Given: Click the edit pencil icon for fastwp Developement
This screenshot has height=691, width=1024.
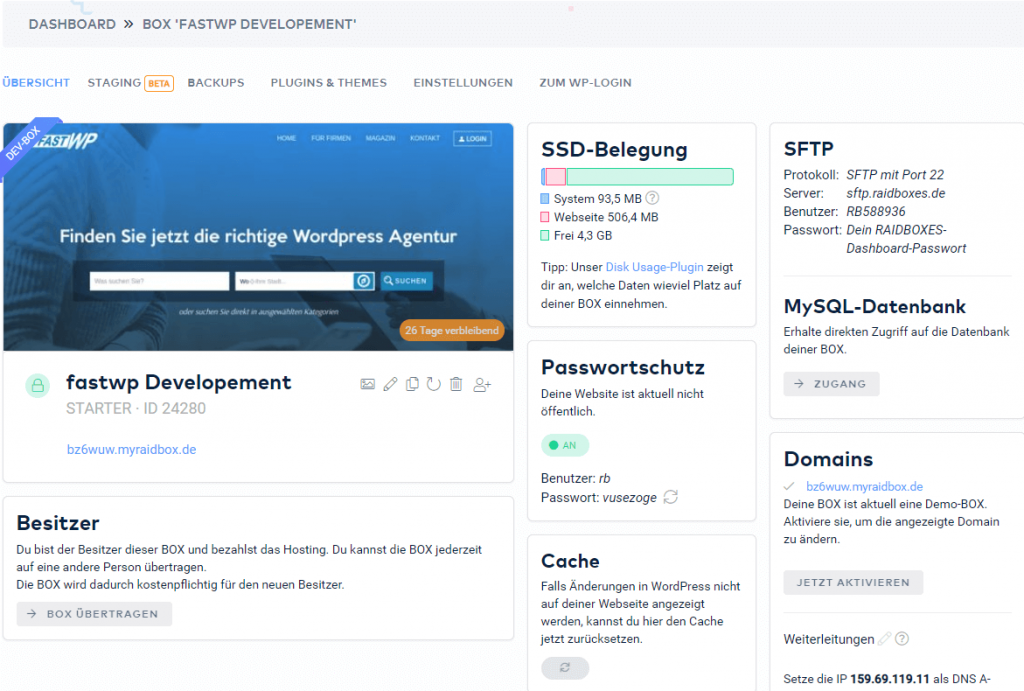Looking at the screenshot, I should pyautogui.click(x=390, y=383).
